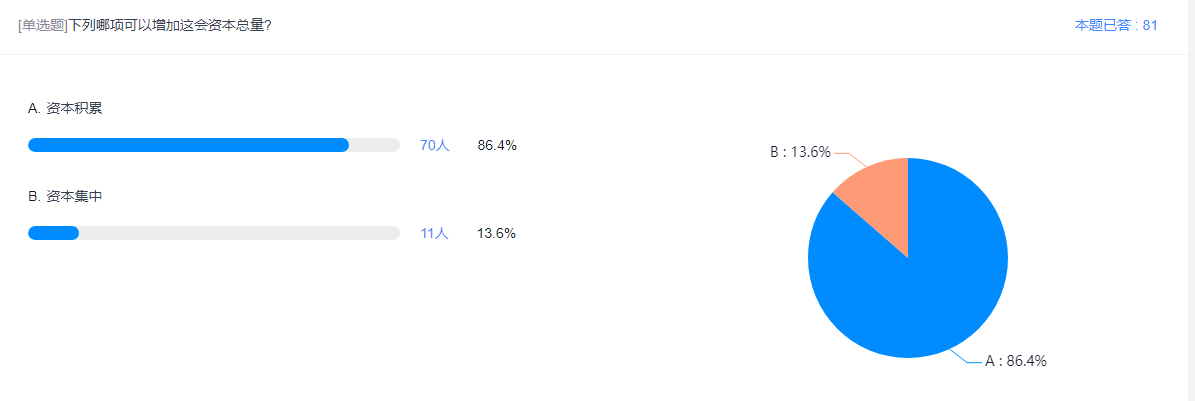Click the question title 下列哪项可以增加这会资本总量

click(170, 25)
